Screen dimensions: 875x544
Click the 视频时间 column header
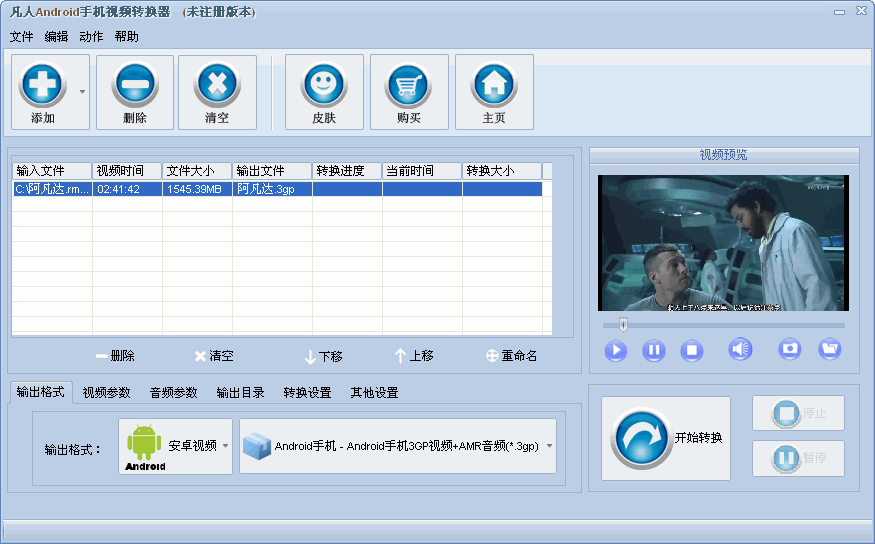point(127,171)
